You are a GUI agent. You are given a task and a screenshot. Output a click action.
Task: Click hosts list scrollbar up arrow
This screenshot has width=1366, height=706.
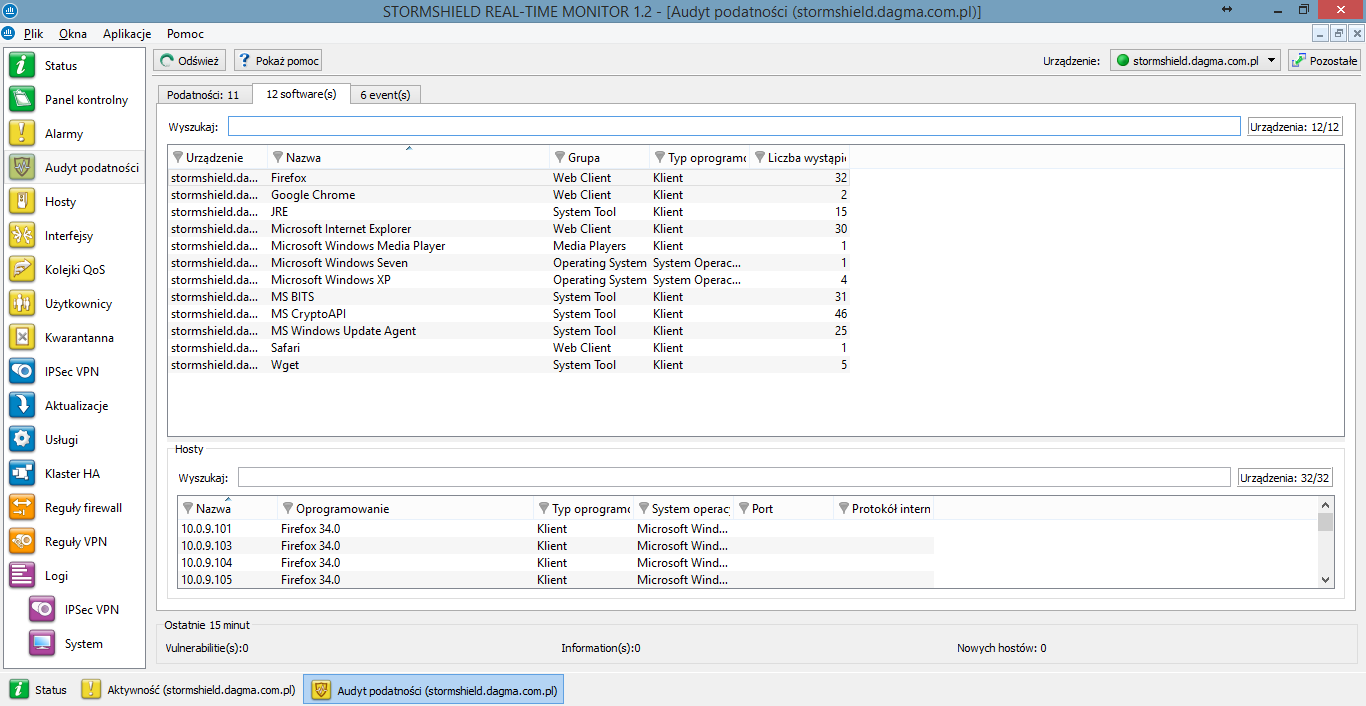(x=1326, y=505)
